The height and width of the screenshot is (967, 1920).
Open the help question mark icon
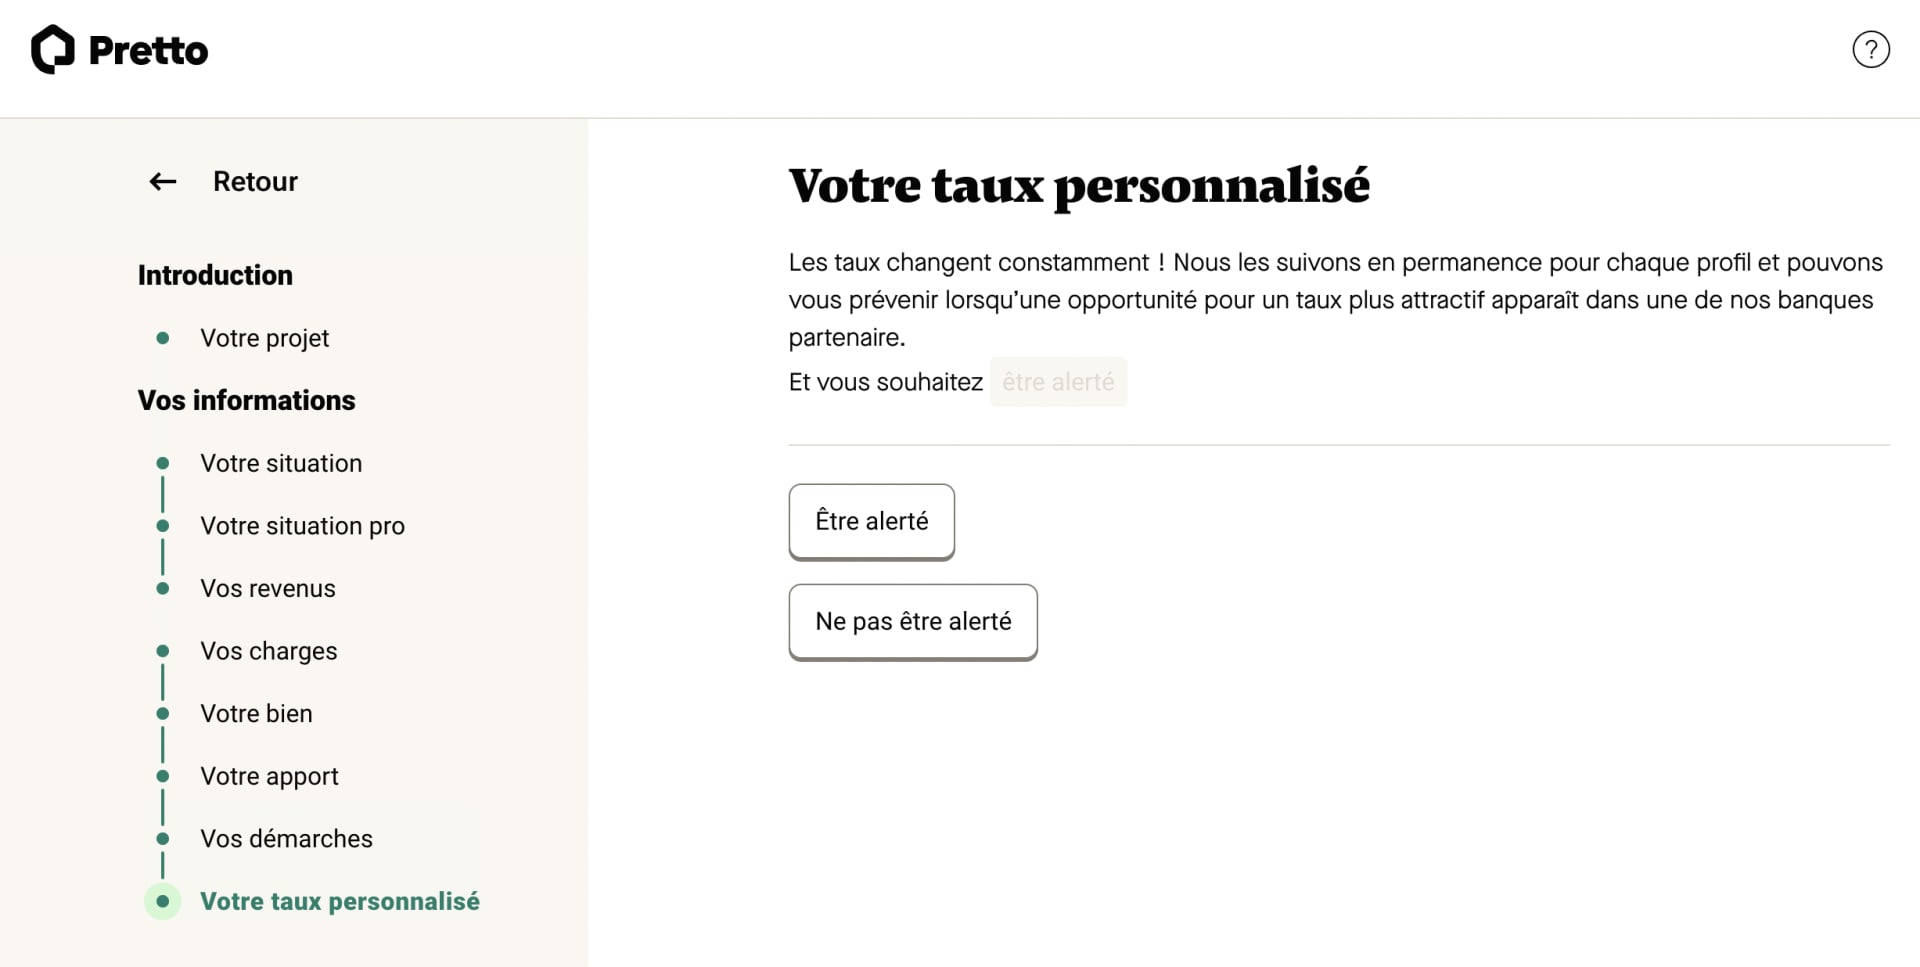pyautogui.click(x=1870, y=49)
